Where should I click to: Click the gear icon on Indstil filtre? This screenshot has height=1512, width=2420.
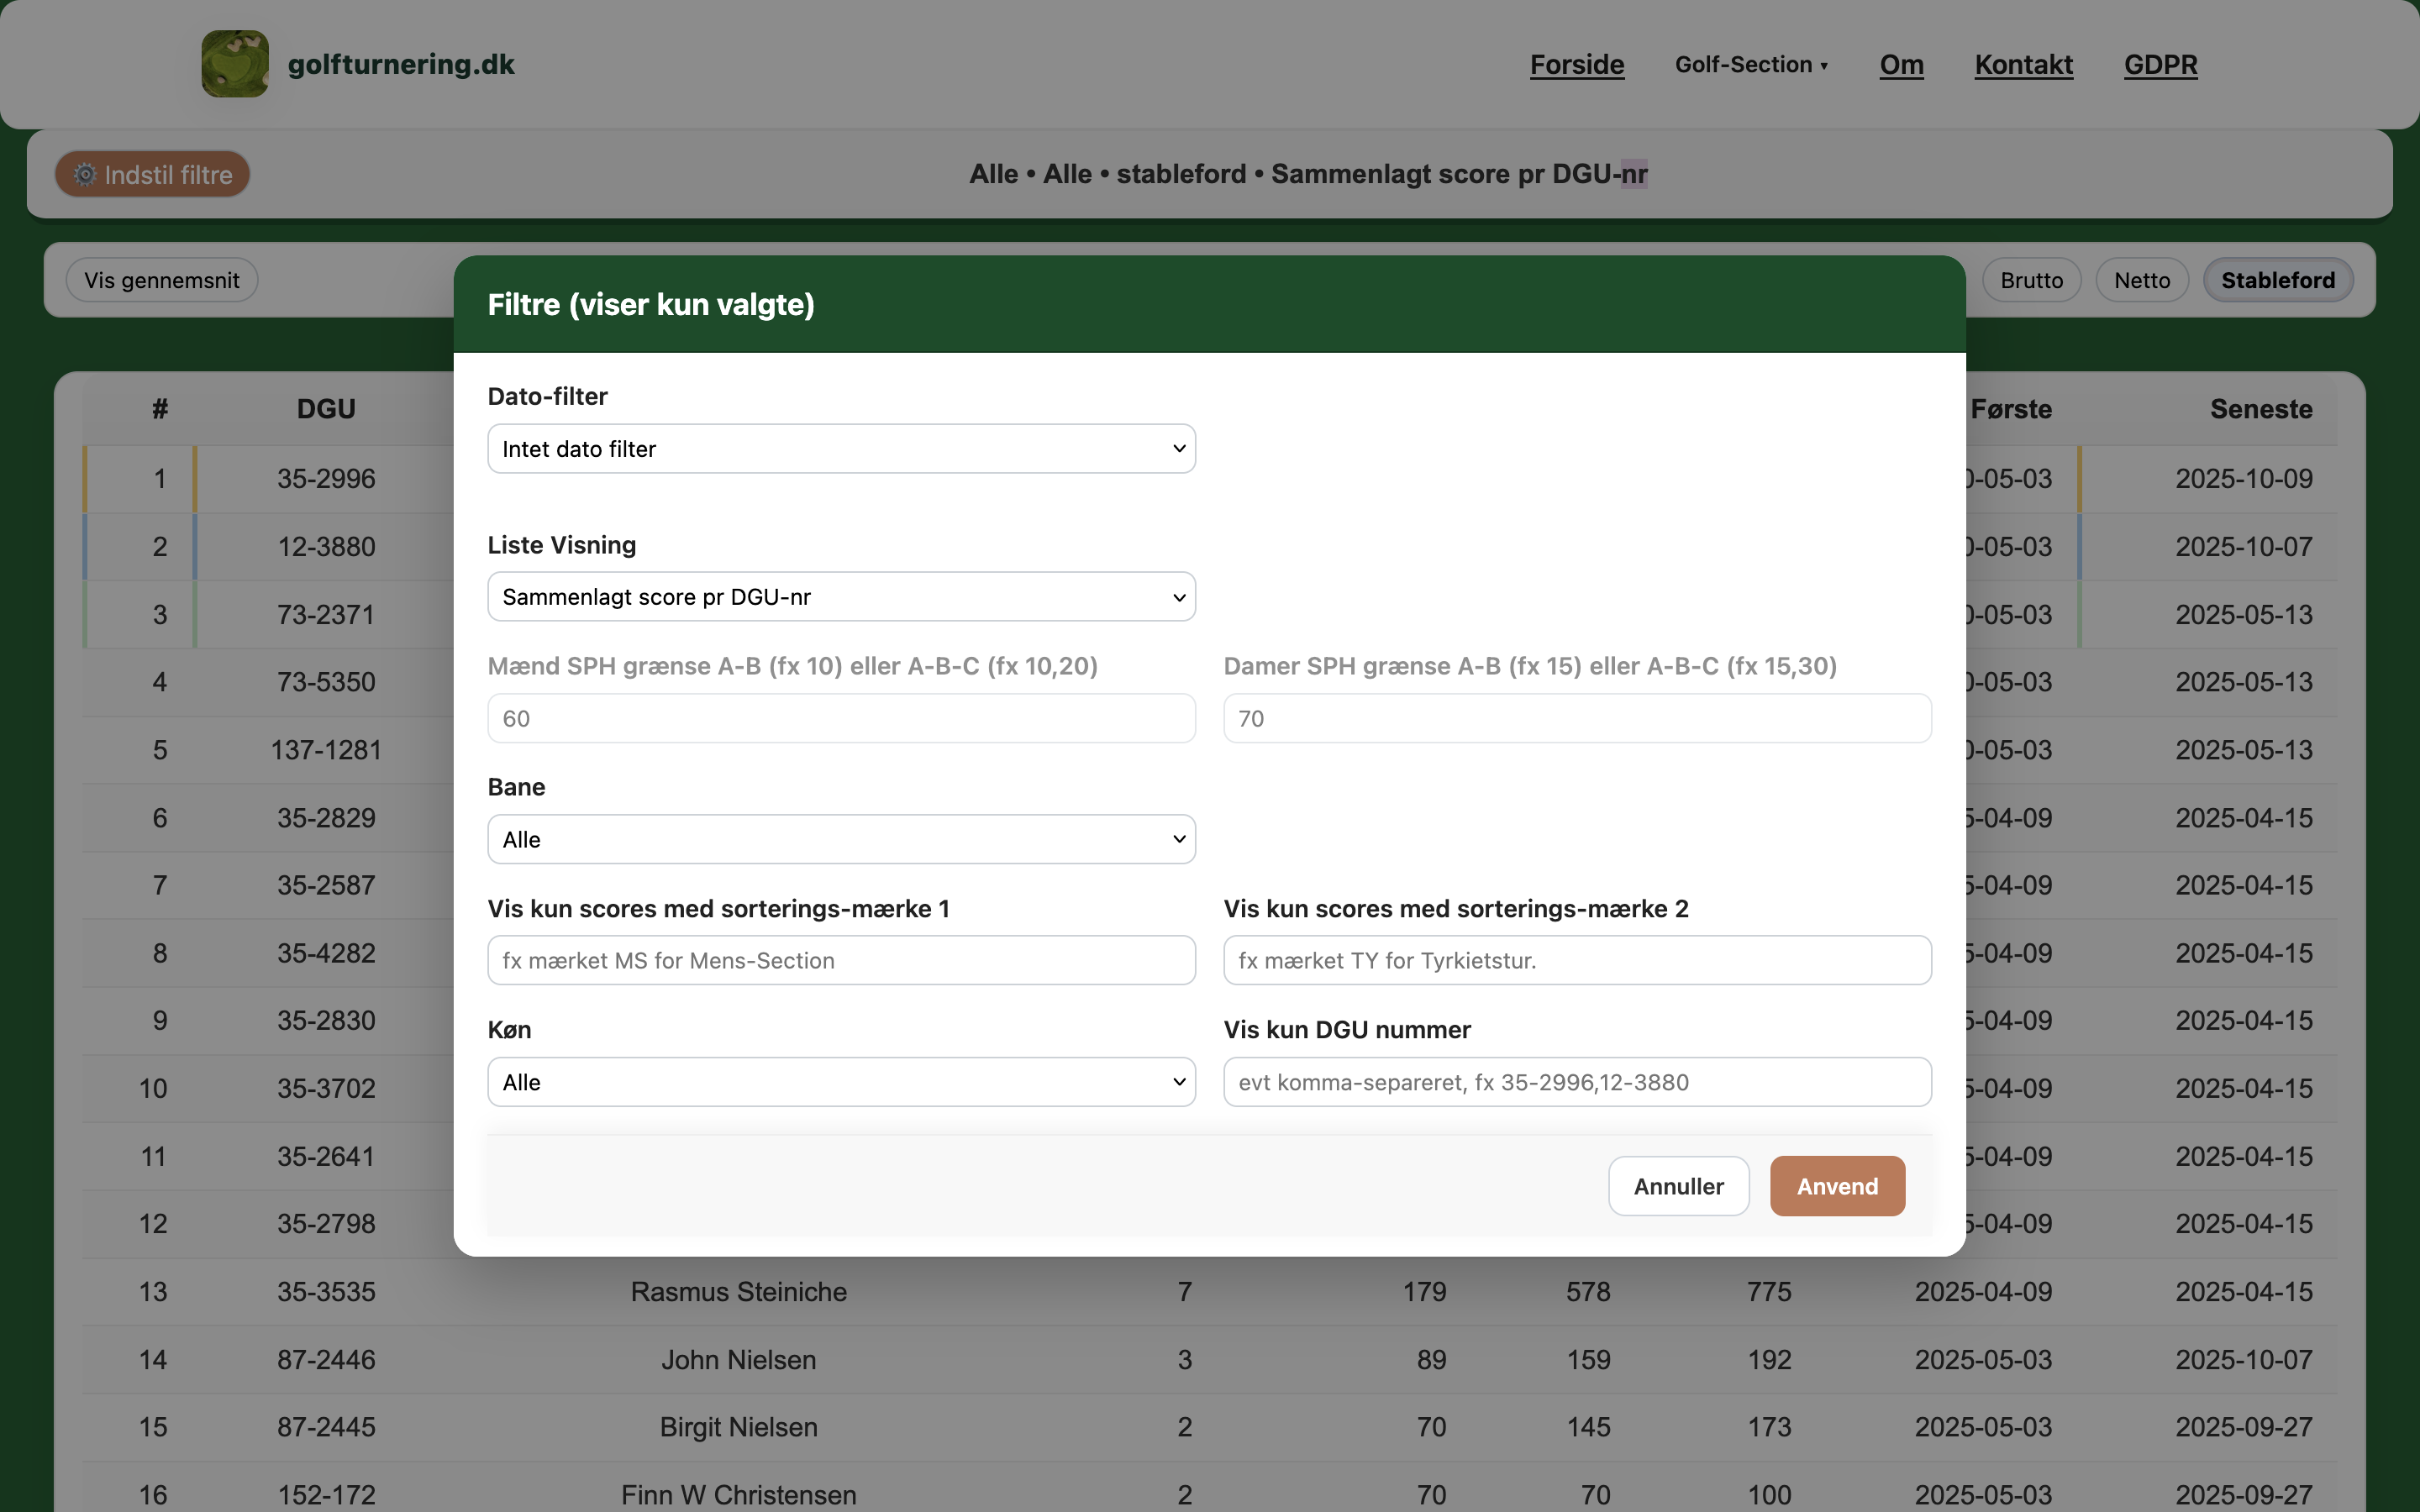pos(85,175)
